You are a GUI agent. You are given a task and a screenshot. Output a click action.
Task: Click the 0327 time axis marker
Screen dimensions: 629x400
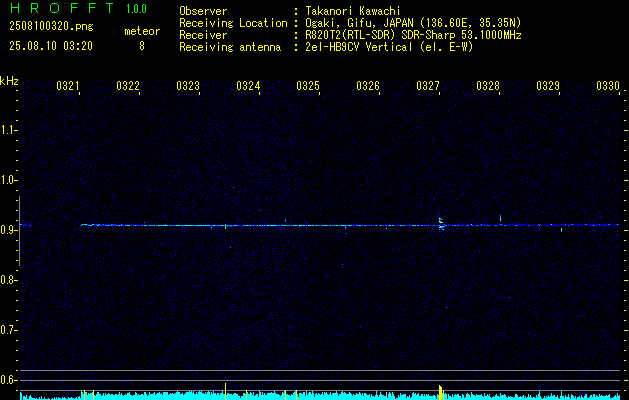[428, 86]
